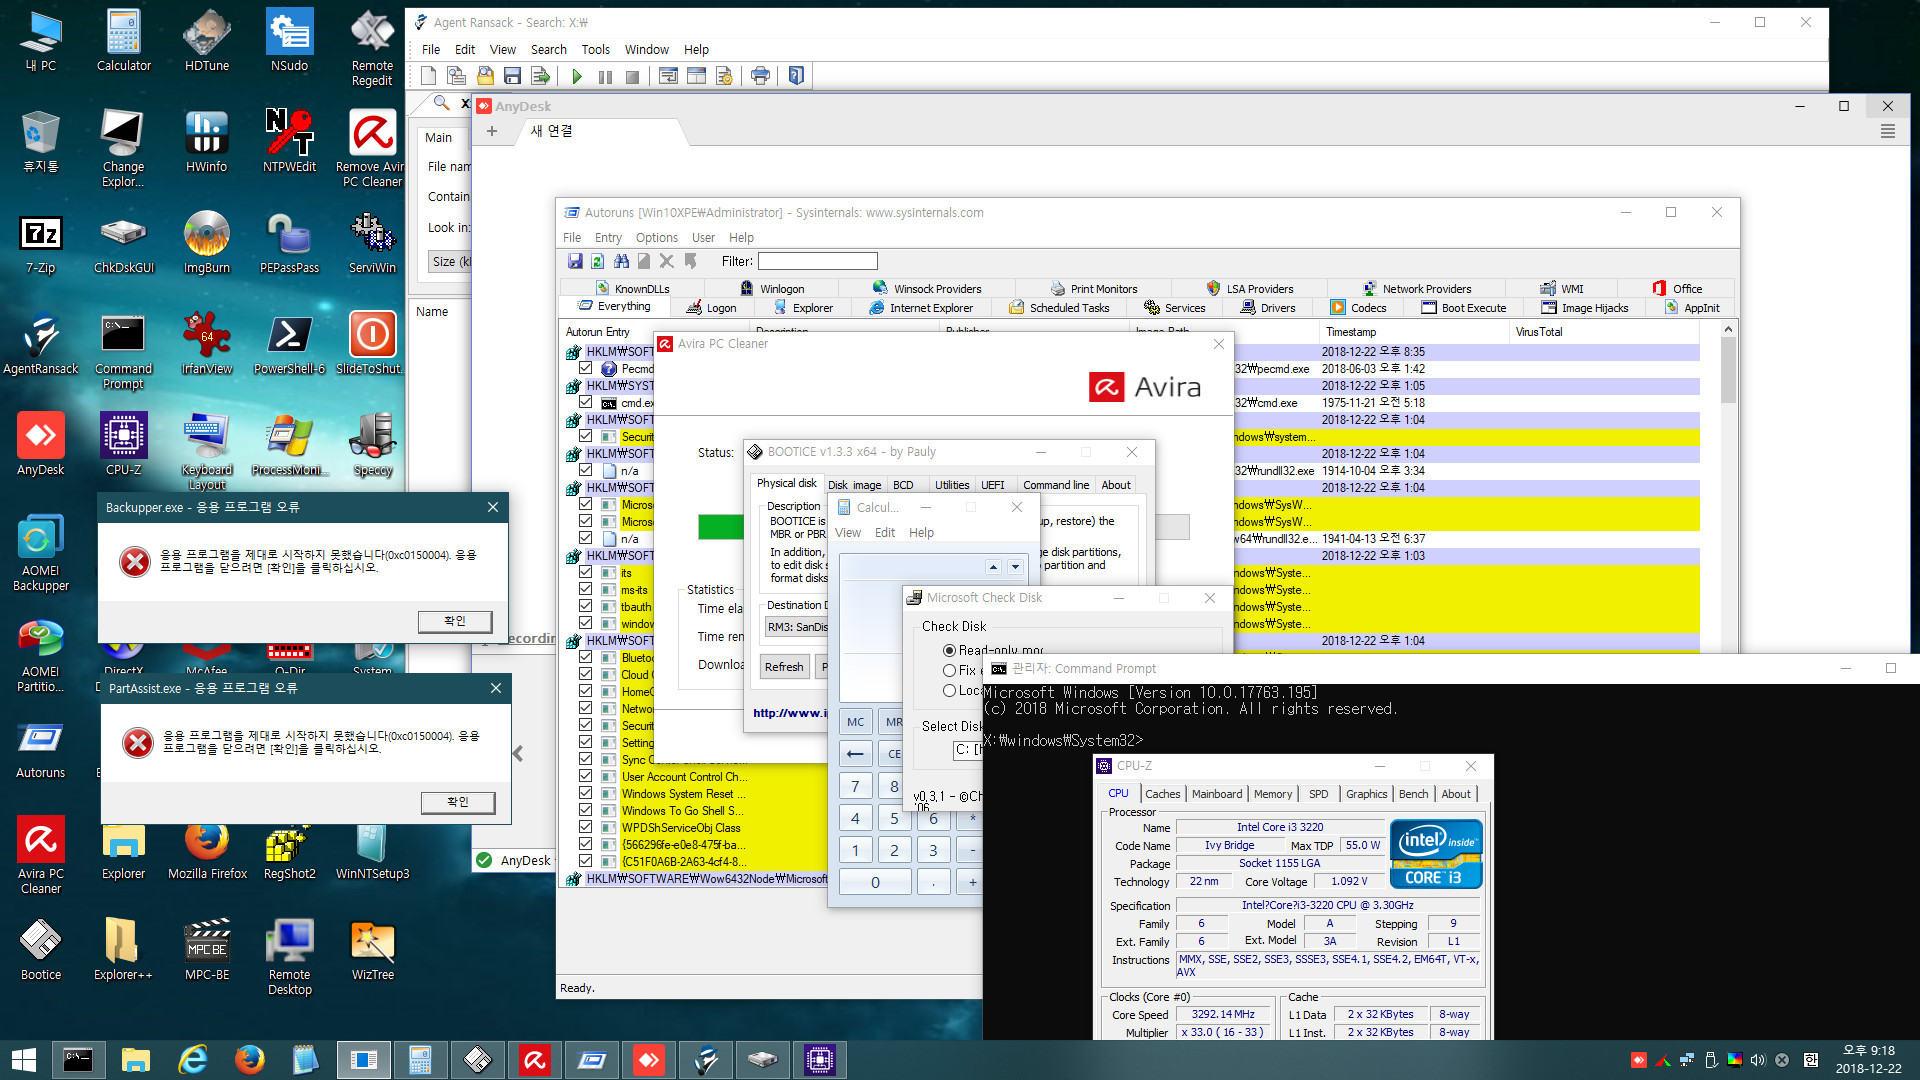Open the Mainboard tab in CPU-Z
The height and width of the screenshot is (1080, 1920).
click(x=1217, y=794)
